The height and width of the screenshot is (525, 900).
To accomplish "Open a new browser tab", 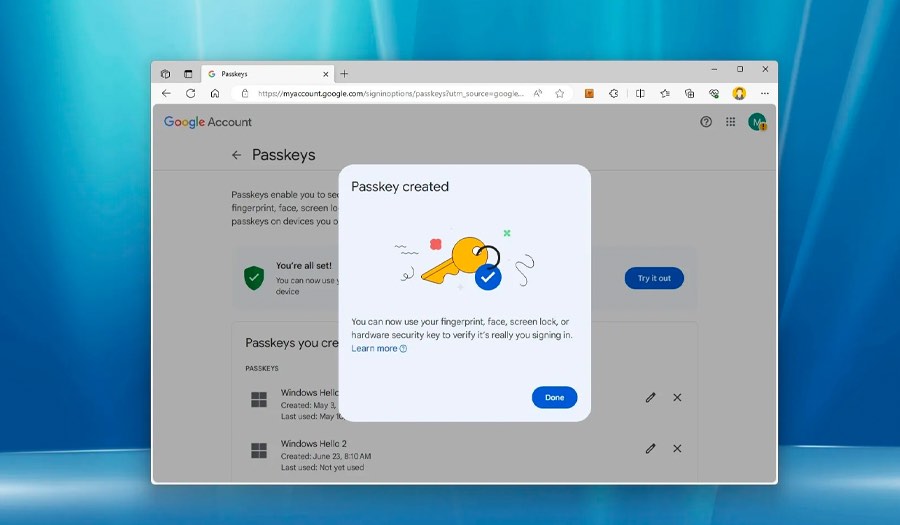I will [344, 73].
